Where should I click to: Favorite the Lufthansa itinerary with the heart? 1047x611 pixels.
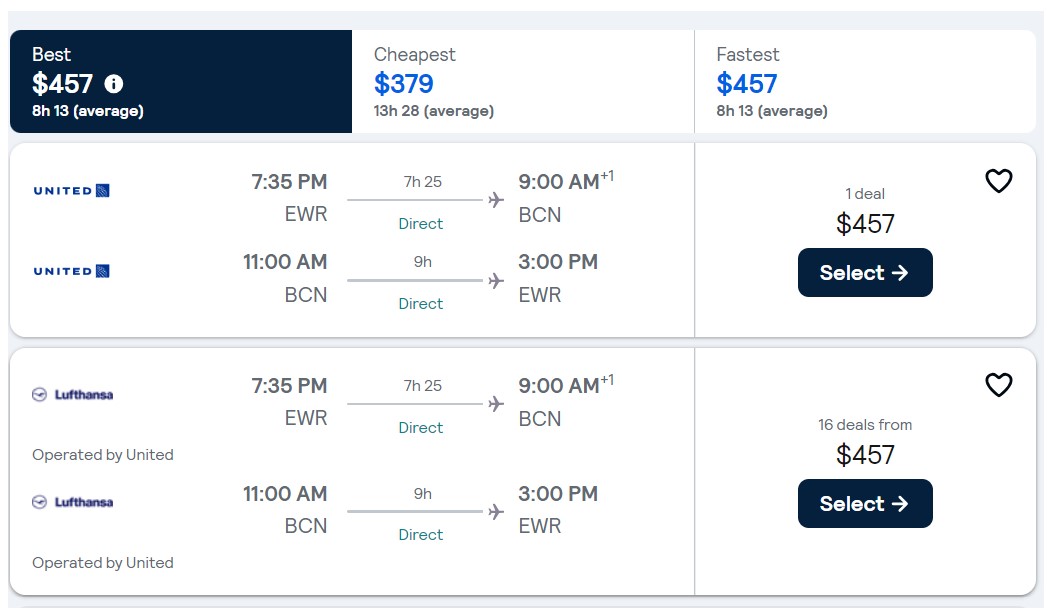[998, 384]
